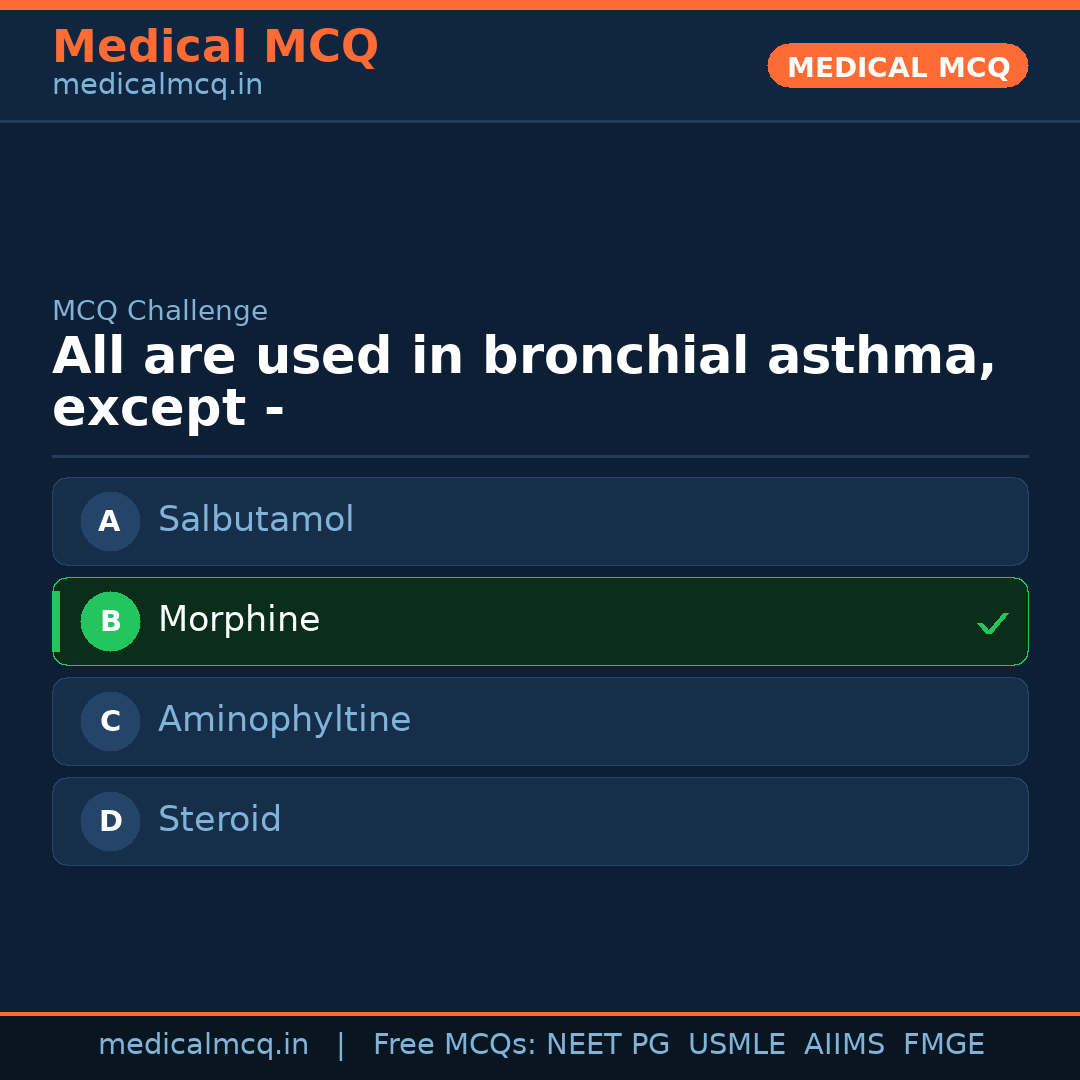Click the D letter circle badge
Image resolution: width=1080 pixels, height=1080 pixels.
coord(110,821)
